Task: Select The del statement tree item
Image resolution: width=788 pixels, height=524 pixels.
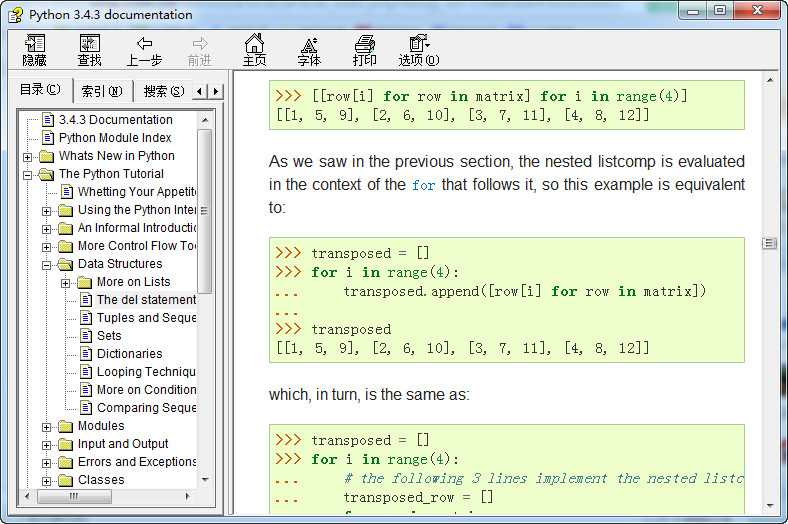Action: click(x=146, y=300)
